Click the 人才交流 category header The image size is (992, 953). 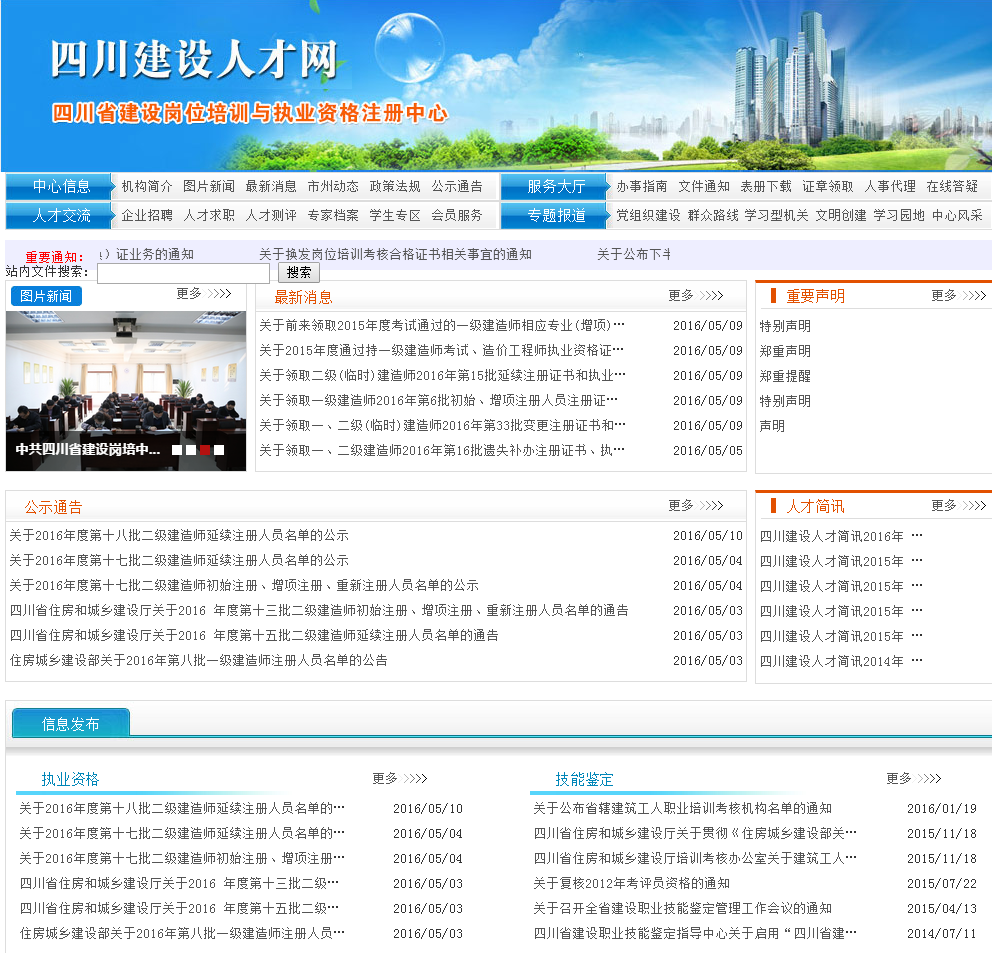59,215
